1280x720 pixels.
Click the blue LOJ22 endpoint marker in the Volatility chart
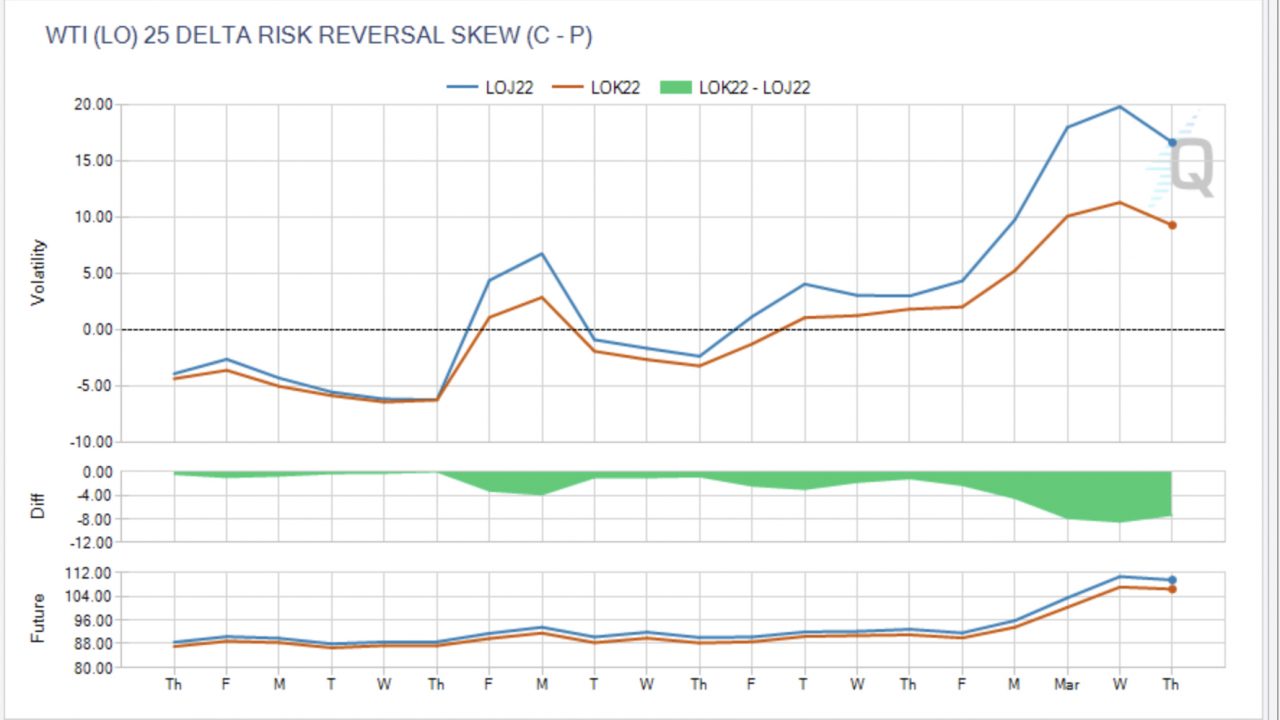(1172, 143)
